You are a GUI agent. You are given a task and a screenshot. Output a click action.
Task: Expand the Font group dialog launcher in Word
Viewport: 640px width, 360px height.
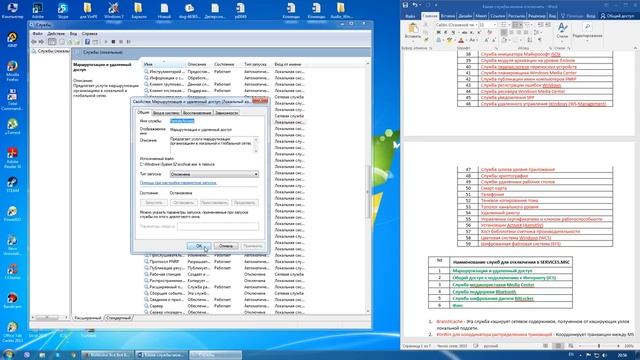pyautogui.click(x=496, y=48)
